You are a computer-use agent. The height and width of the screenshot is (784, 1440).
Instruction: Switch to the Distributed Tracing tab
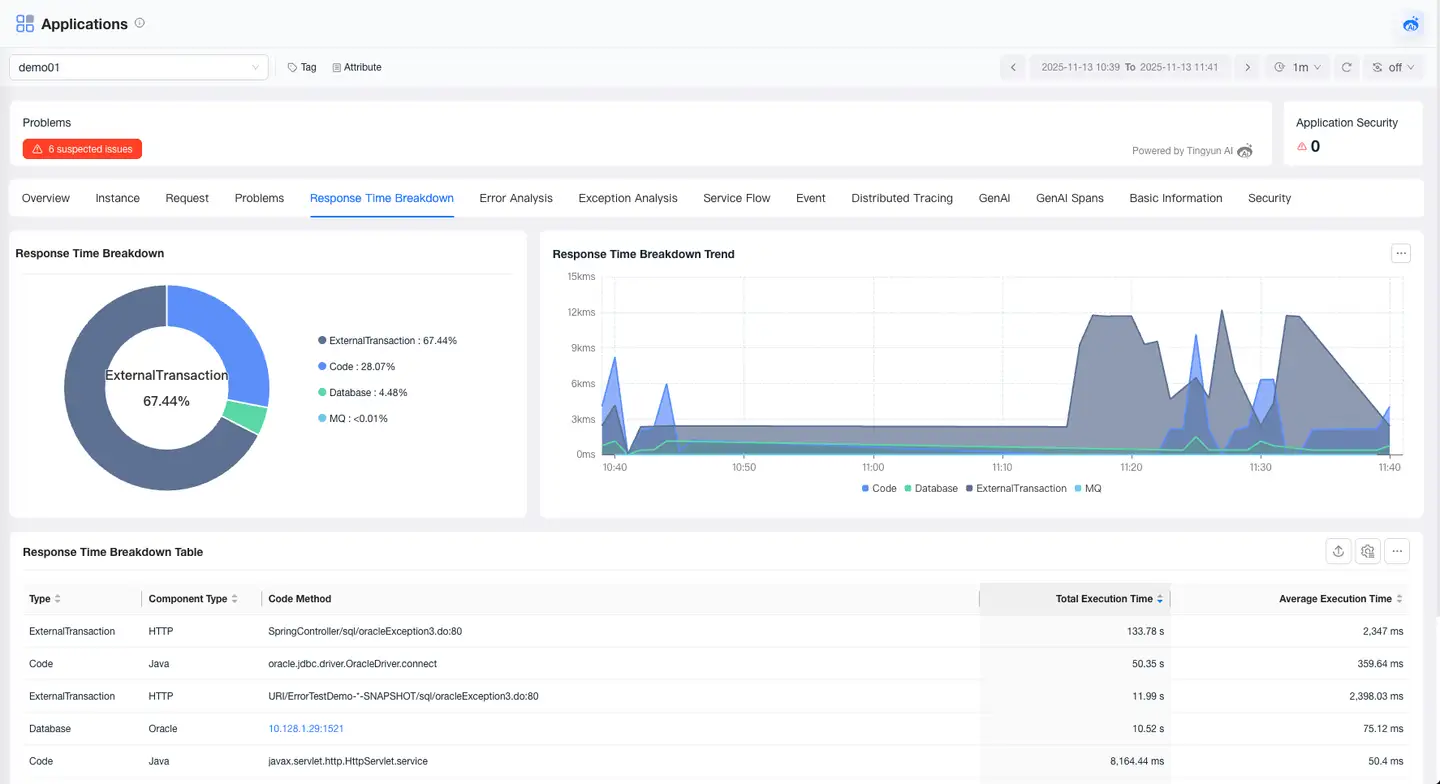(x=901, y=198)
